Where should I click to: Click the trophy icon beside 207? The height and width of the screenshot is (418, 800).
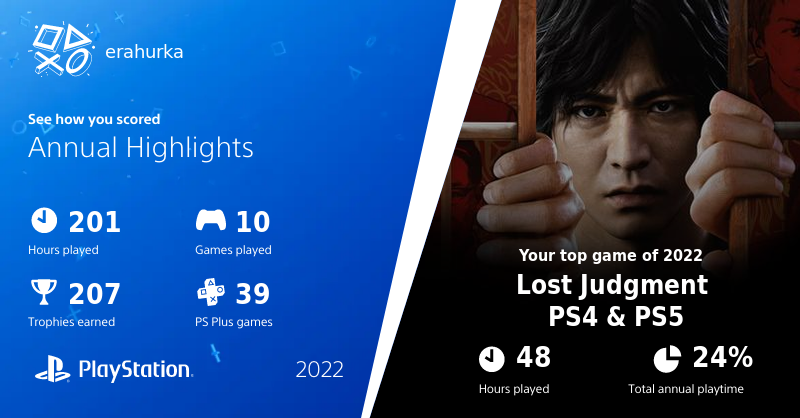(x=43, y=293)
